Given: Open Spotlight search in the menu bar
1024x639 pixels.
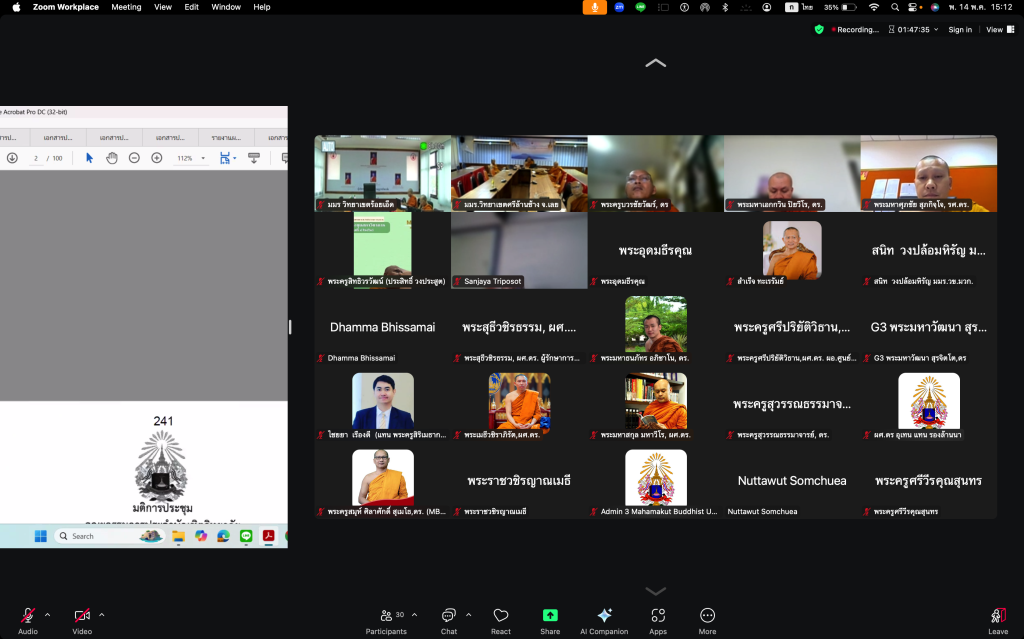Looking at the screenshot, I should [x=895, y=7].
